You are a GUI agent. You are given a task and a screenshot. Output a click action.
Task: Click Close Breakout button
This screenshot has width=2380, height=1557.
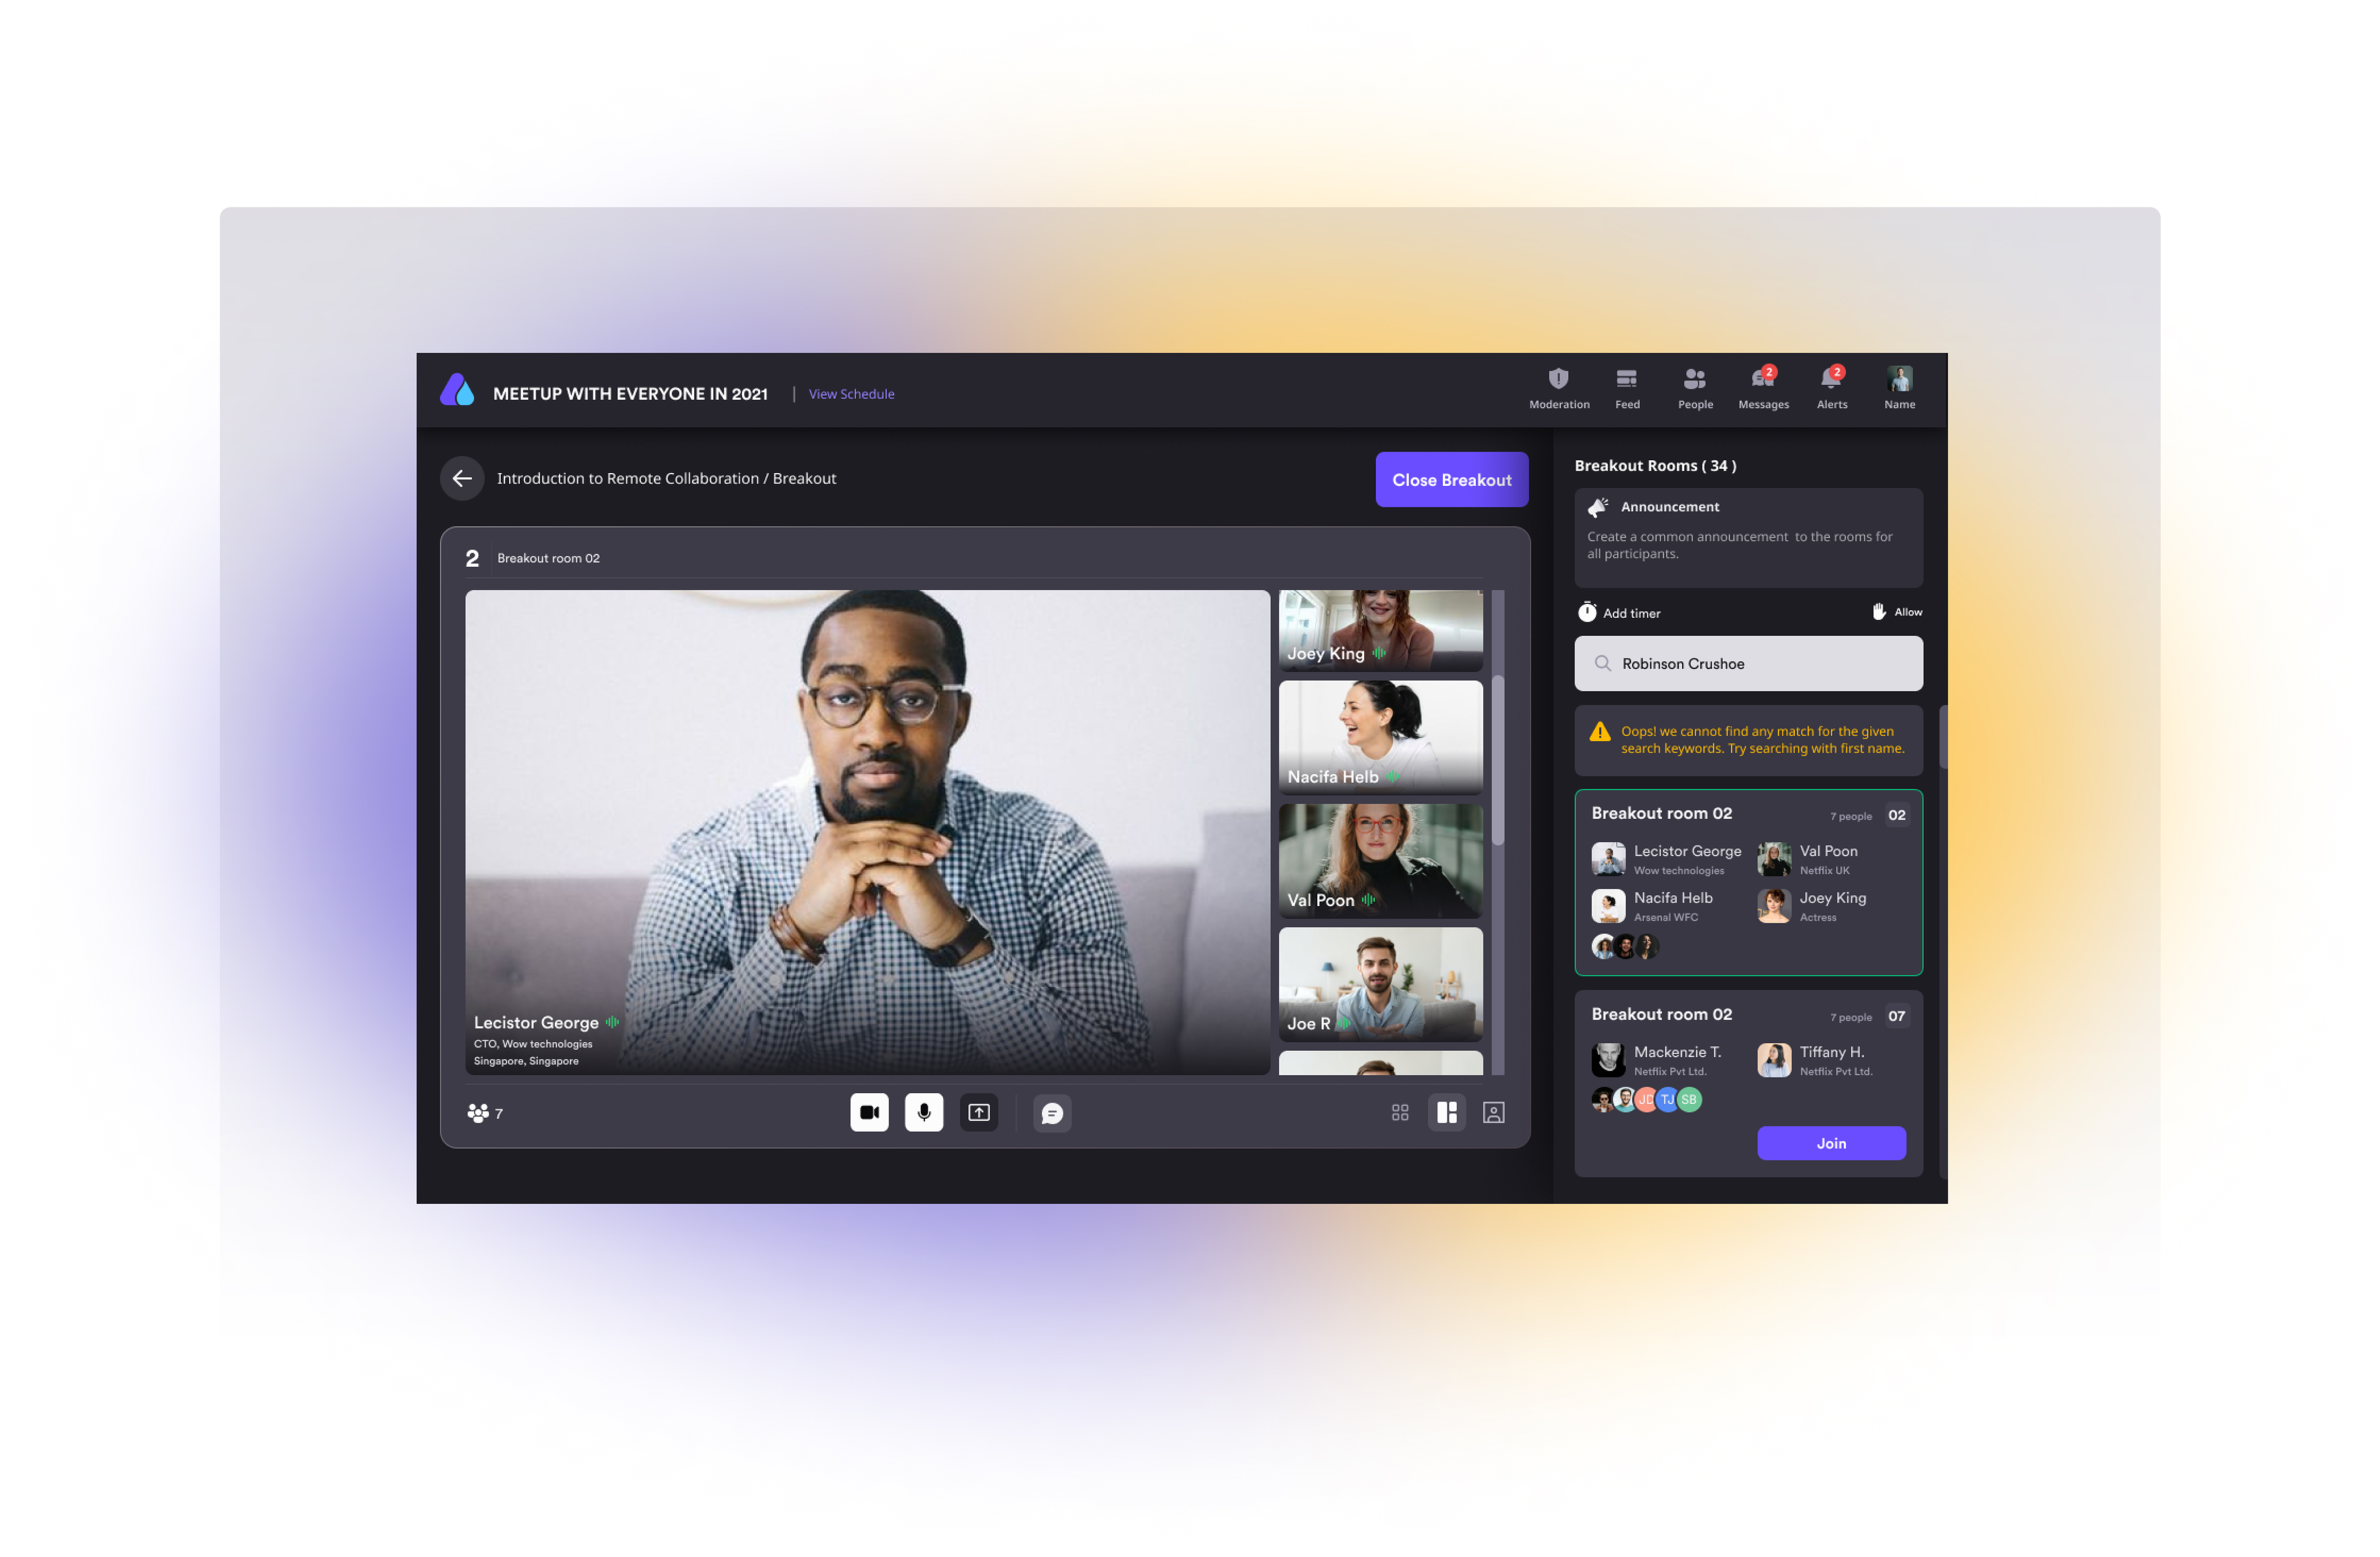pos(1450,478)
